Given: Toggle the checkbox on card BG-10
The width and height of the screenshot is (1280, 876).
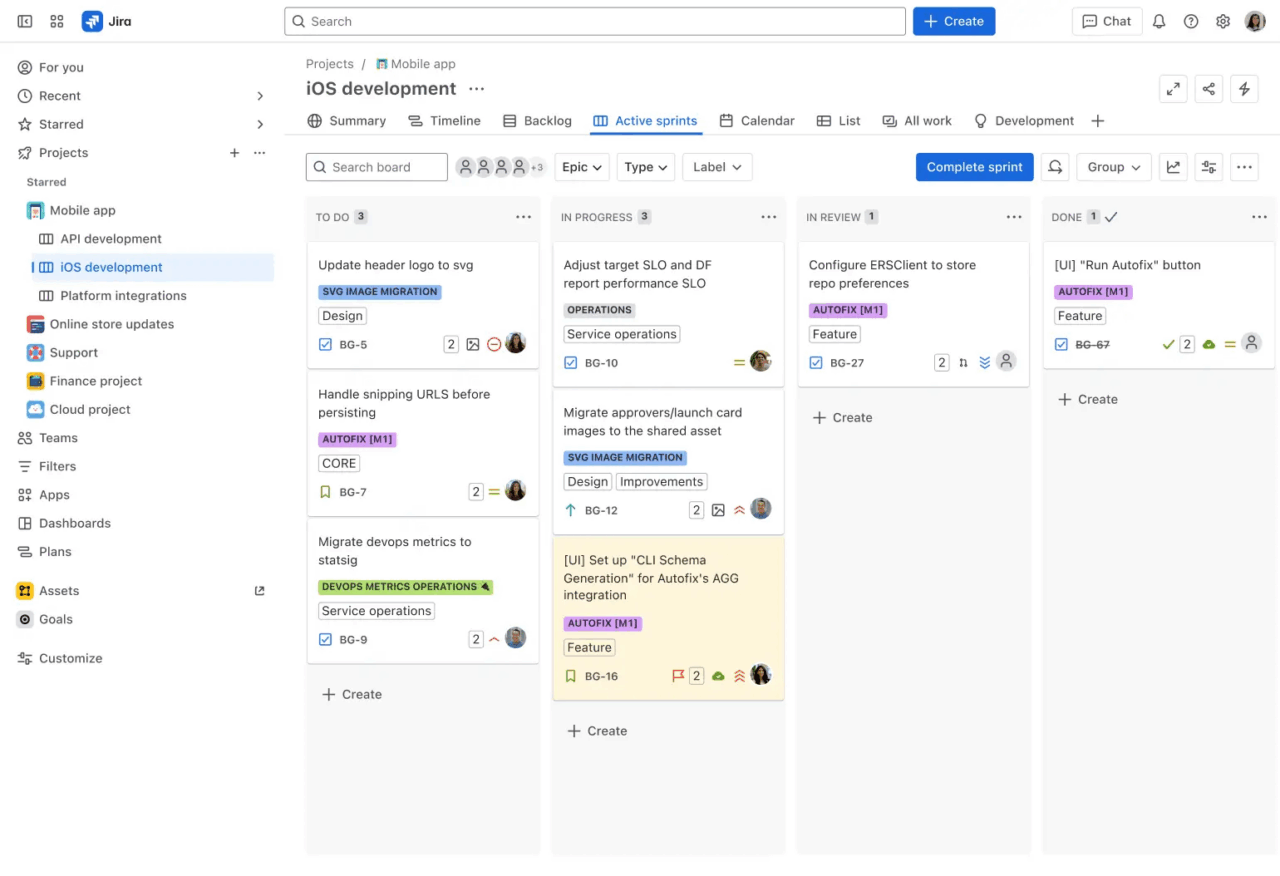Looking at the screenshot, I should [570, 363].
